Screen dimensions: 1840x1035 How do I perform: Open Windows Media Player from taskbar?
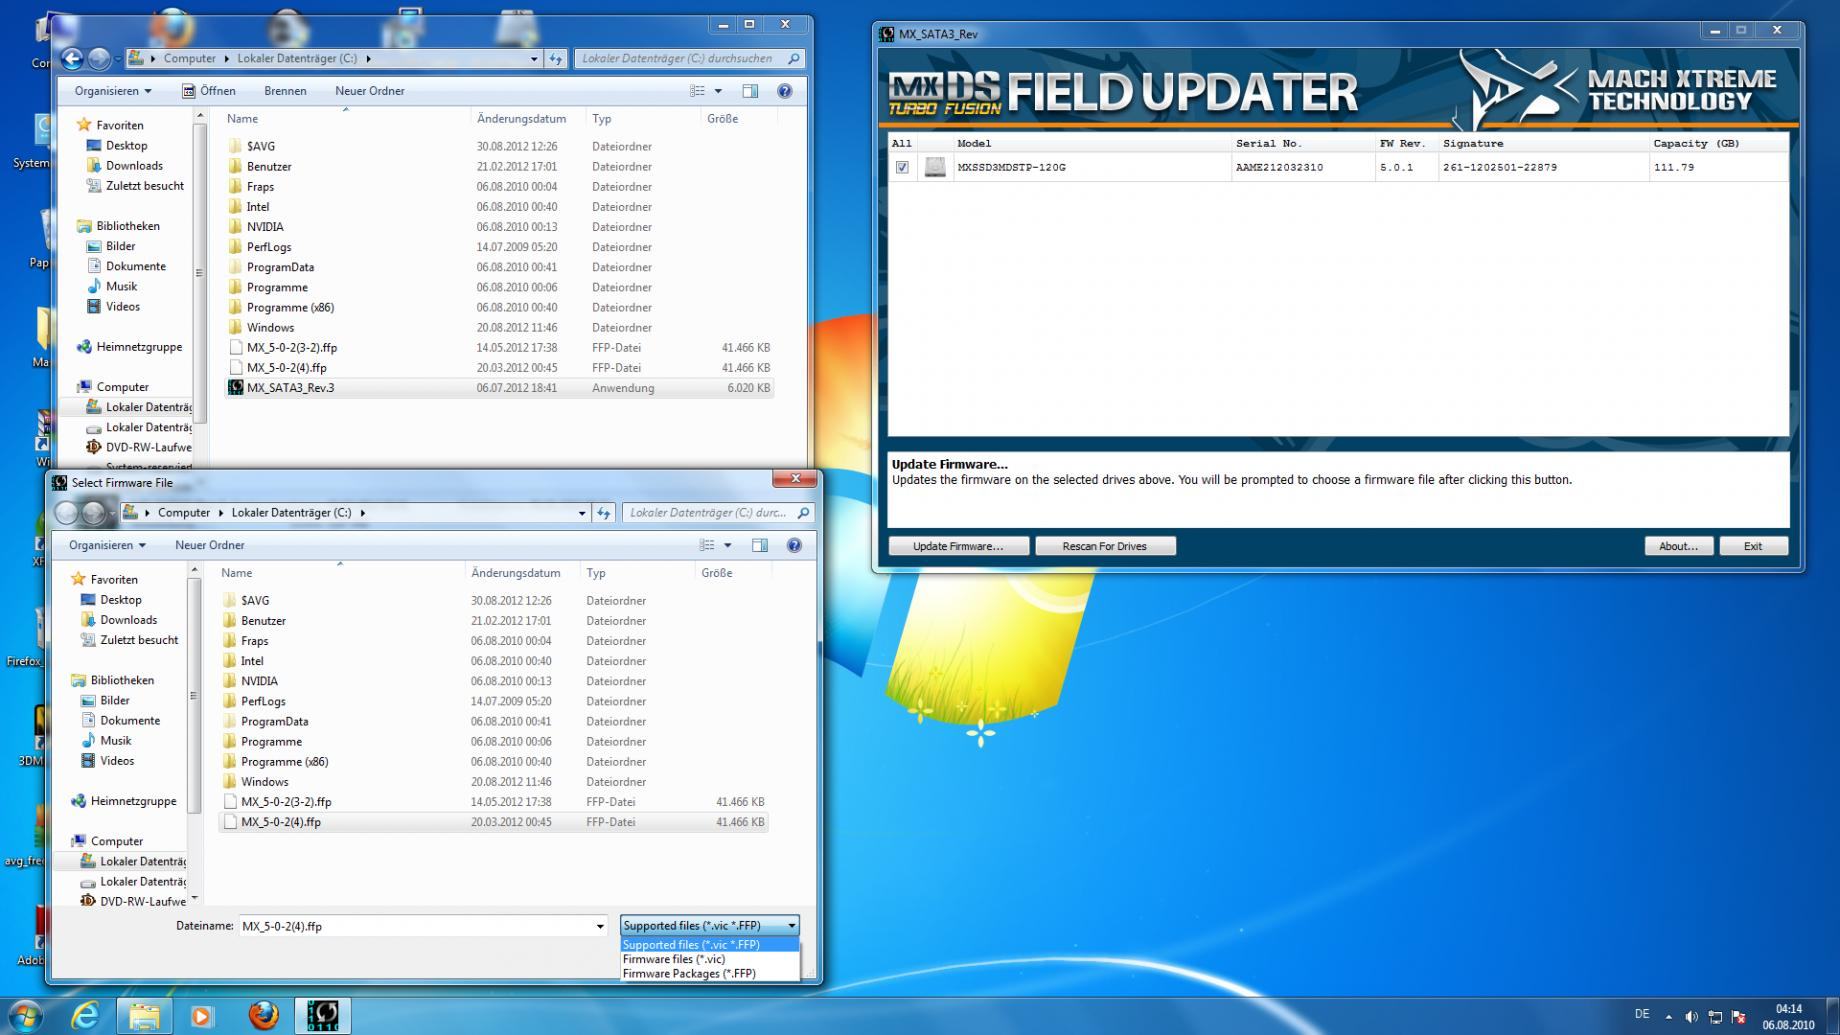(x=202, y=1016)
